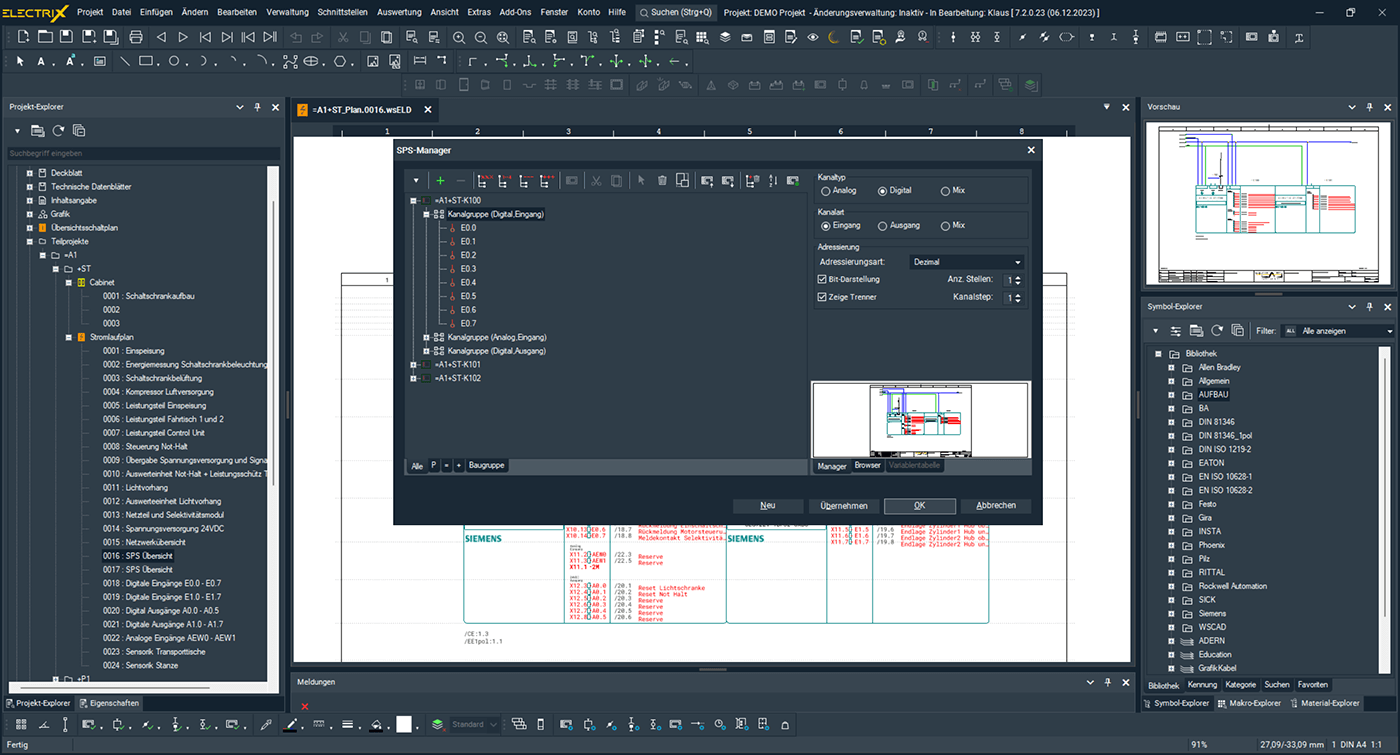Click the trash delete icon in SPS-Manager toolbar

tap(662, 180)
